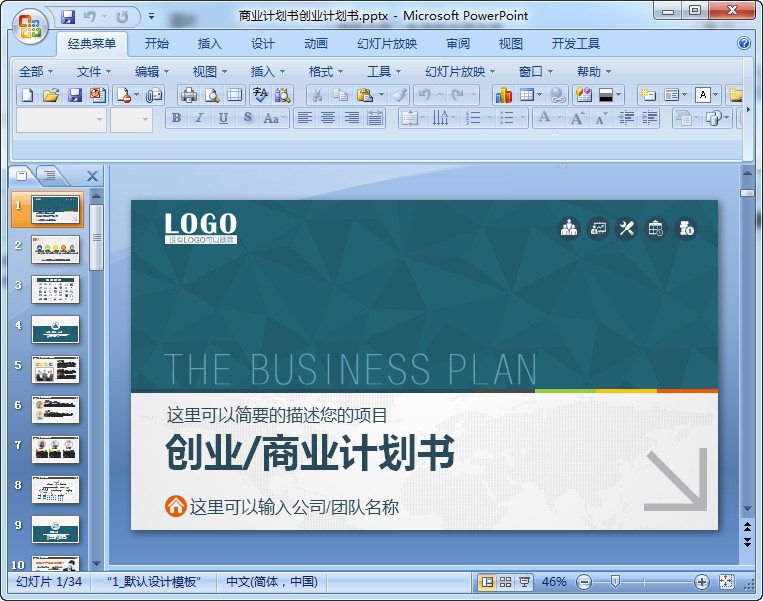Click the Insert Table icon
This screenshot has width=763, height=601.
click(x=527, y=95)
